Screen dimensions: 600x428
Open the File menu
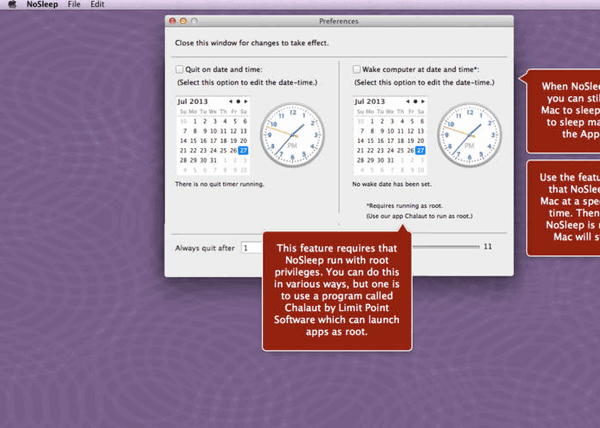pyautogui.click(x=74, y=4)
